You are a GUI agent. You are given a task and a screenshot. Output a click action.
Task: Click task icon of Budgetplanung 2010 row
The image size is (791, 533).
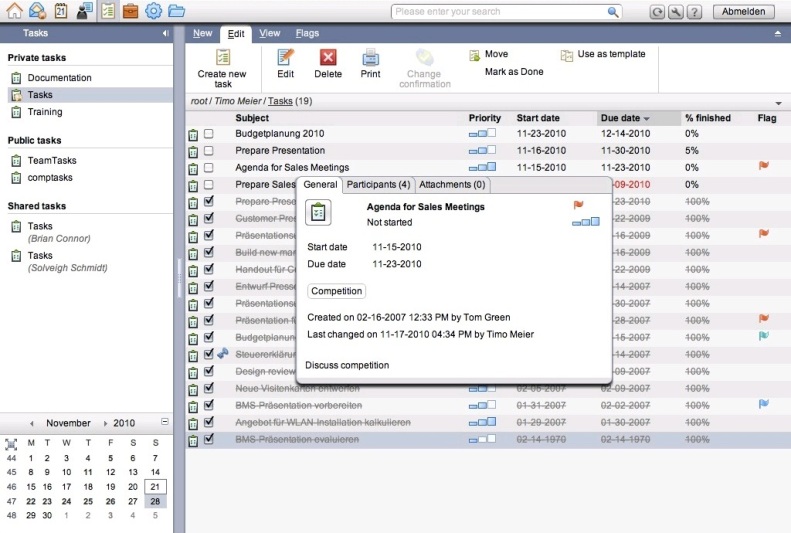193,135
